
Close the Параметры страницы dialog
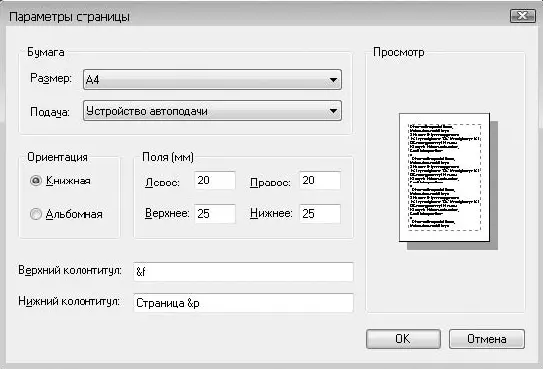pos(523,16)
